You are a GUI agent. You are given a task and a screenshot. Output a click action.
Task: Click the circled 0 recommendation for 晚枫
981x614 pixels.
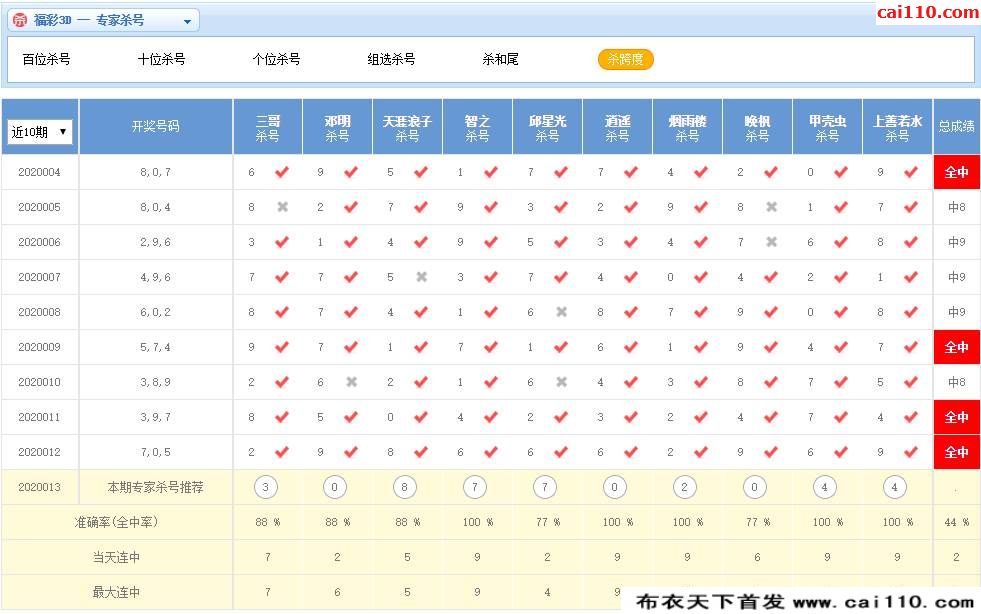click(x=755, y=487)
